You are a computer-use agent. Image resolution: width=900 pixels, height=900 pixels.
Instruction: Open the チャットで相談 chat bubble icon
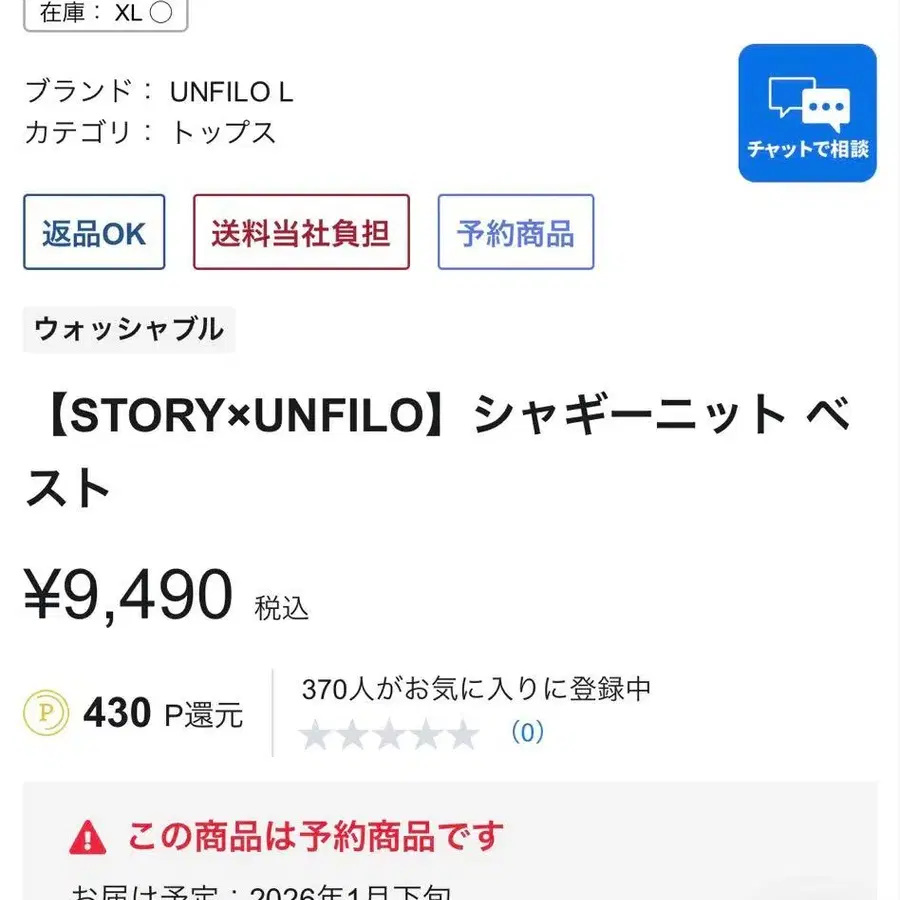(808, 113)
